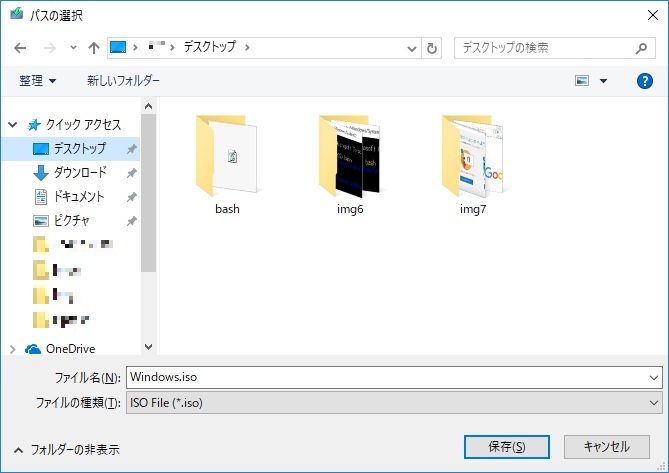Select the bash folder

click(x=227, y=164)
